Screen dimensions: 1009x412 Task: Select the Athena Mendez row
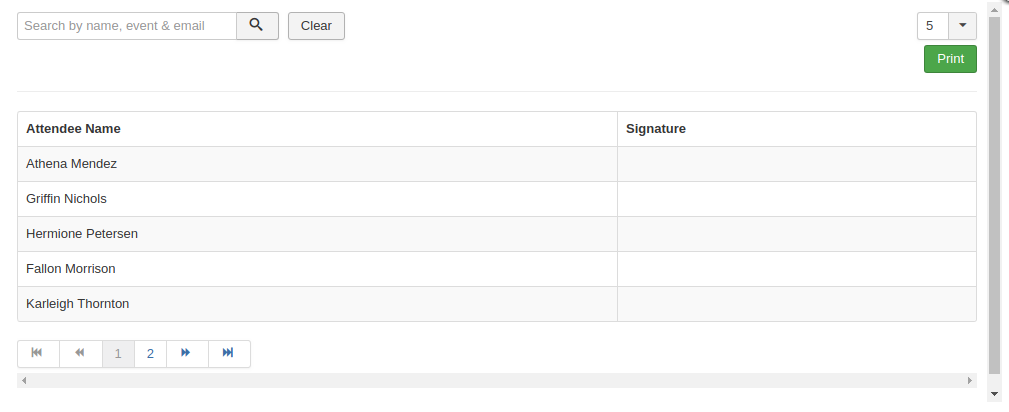(71, 164)
